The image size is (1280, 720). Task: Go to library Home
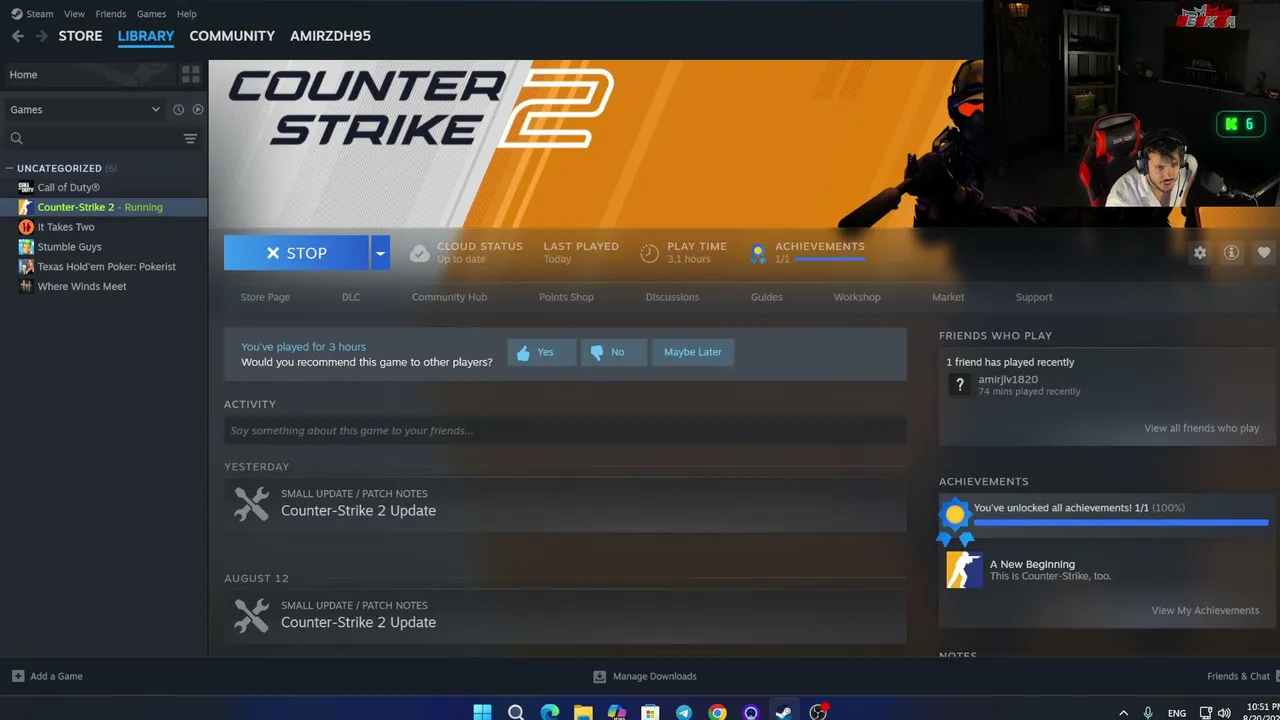coord(88,75)
